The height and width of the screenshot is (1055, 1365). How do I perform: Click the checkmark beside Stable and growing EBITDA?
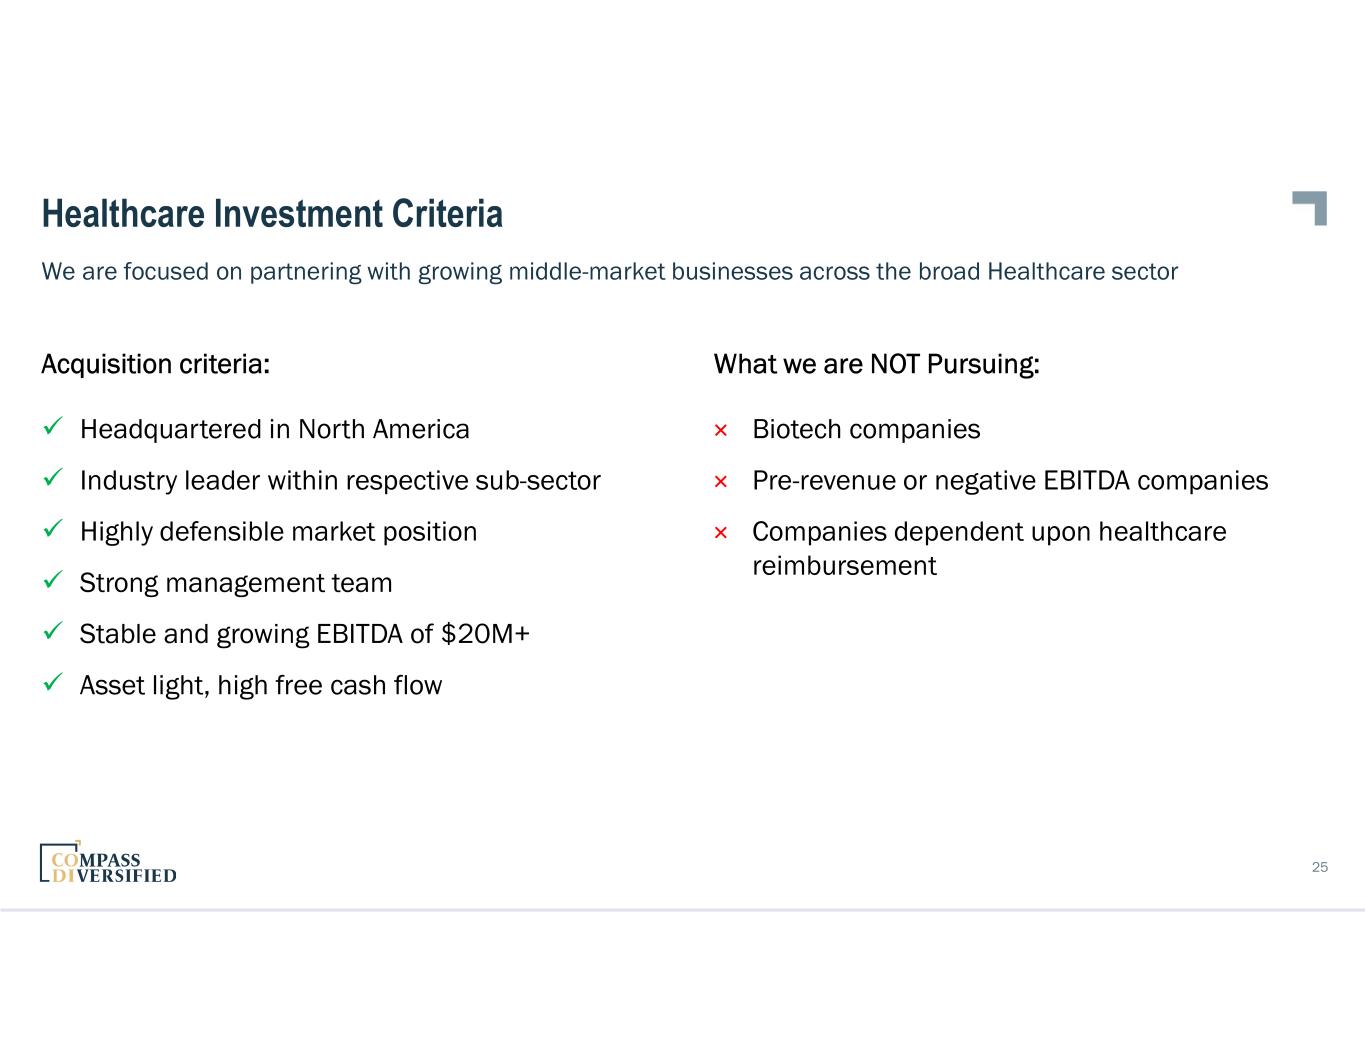54,632
